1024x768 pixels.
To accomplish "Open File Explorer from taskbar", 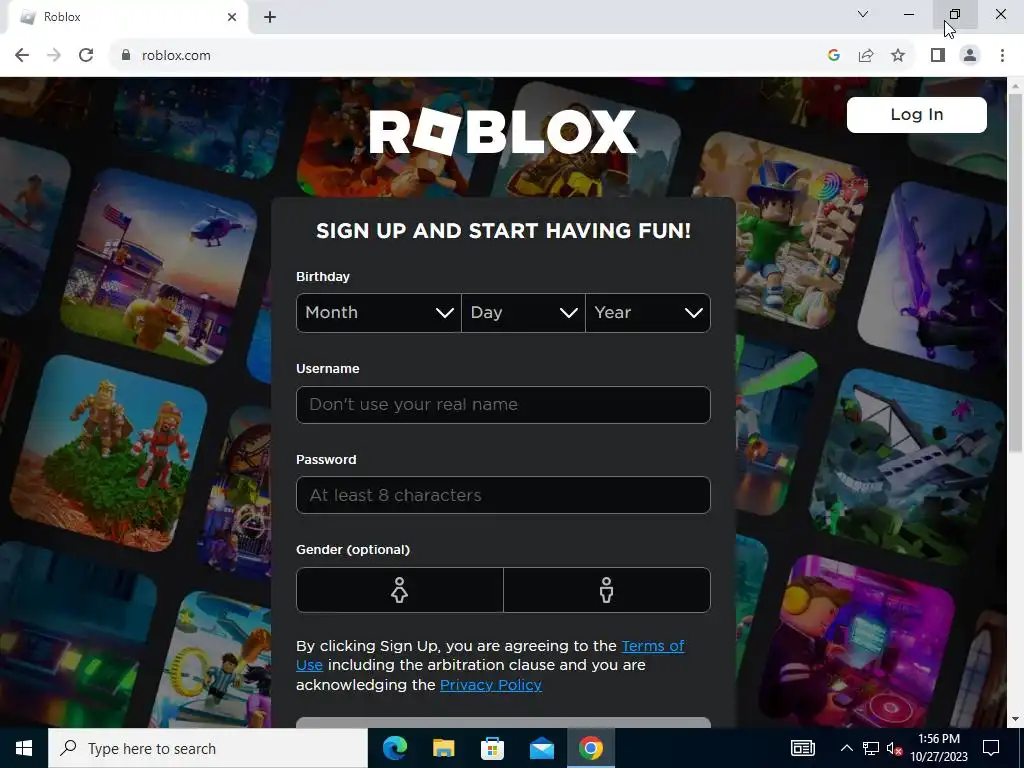I will coord(443,748).
